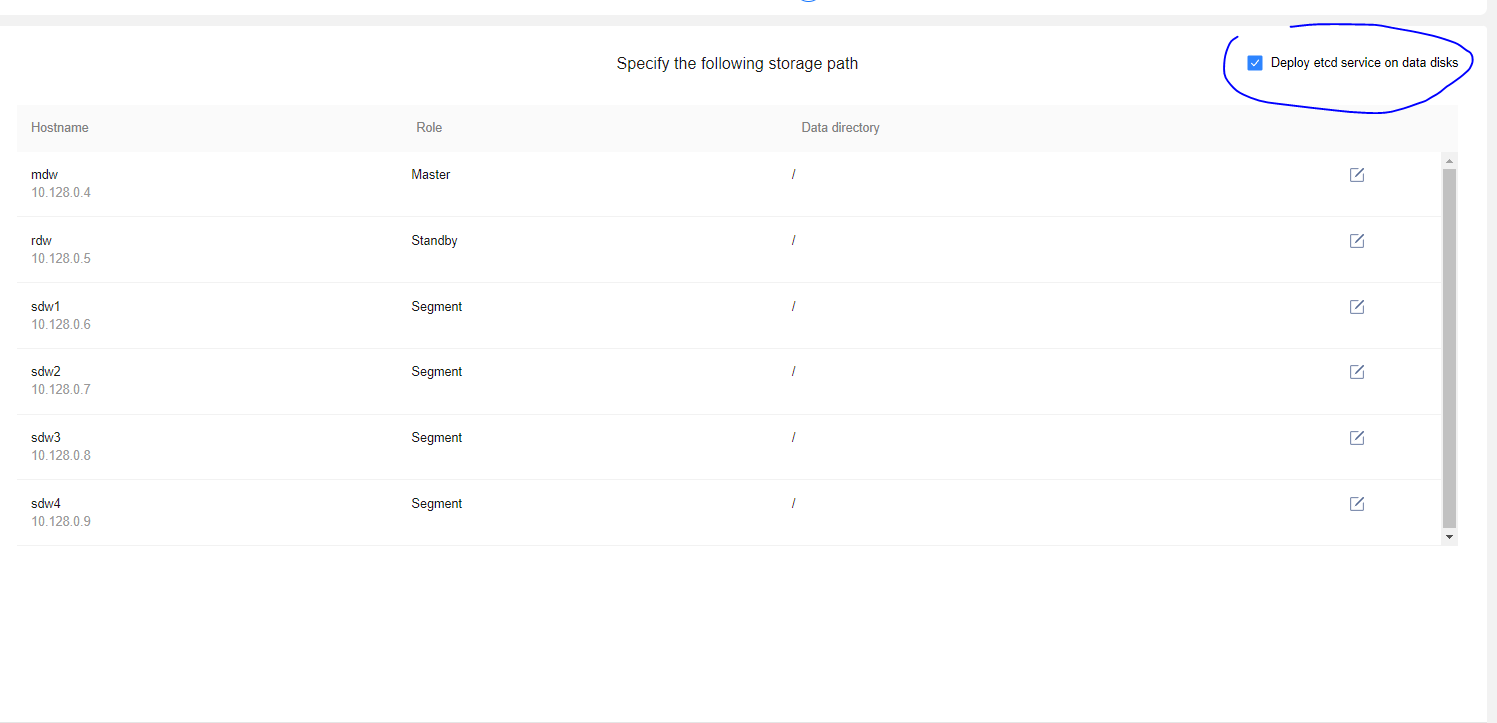Select the Master role cell

click(431, 175)
